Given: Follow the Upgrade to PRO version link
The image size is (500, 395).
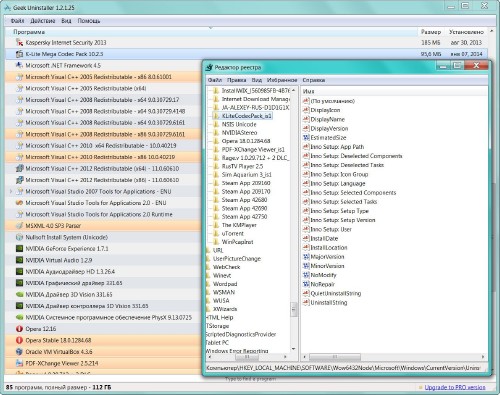Looking at the screenshot, I should [x=455, y=387].
